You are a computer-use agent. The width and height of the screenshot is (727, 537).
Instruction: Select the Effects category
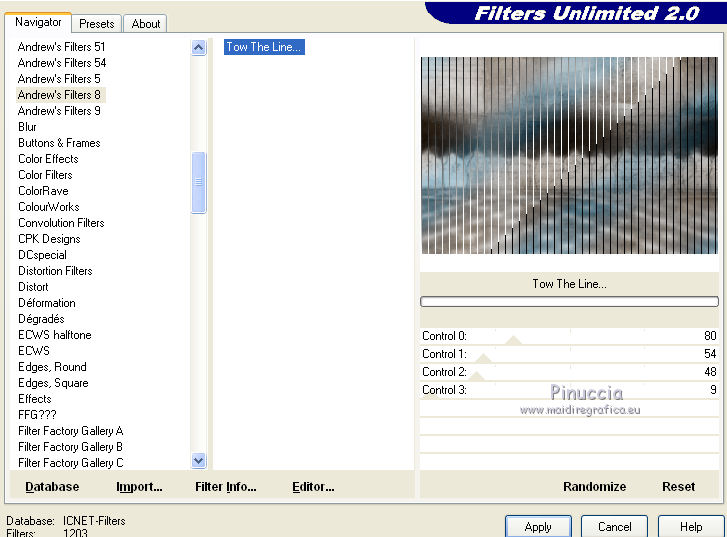click(35, 399)
